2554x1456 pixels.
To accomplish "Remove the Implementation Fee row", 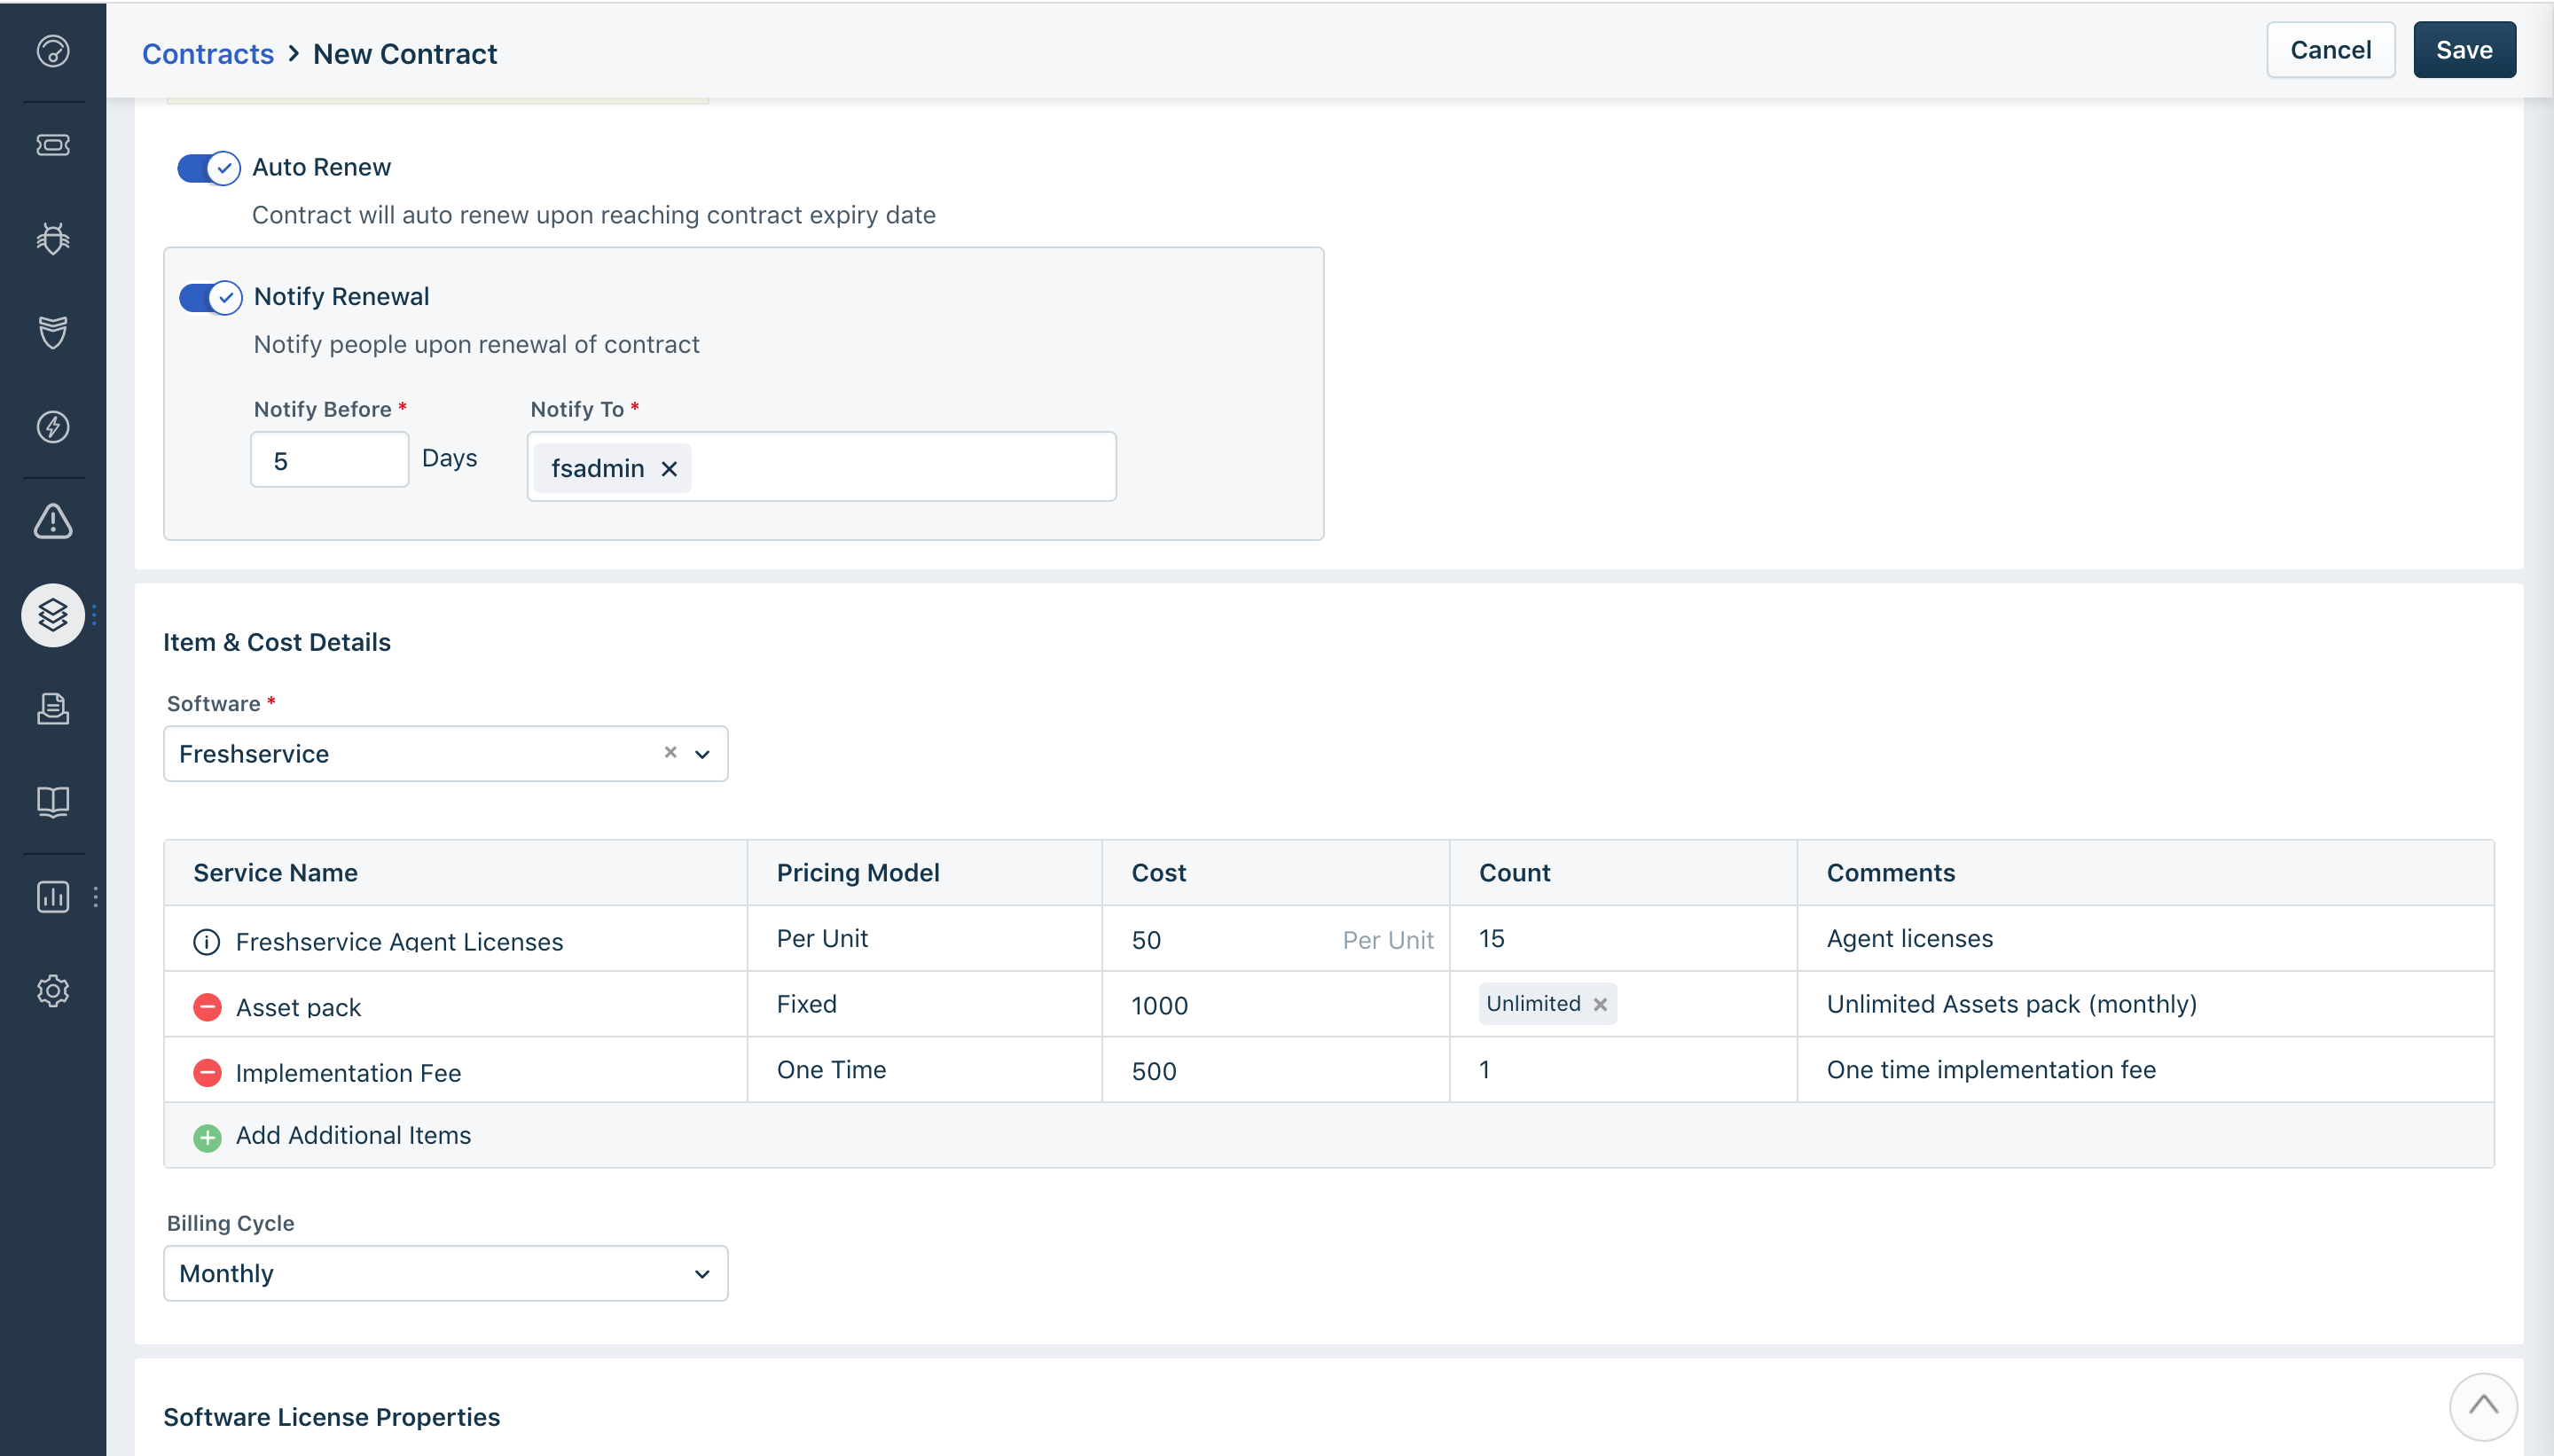I will (x=207, y=1072).
